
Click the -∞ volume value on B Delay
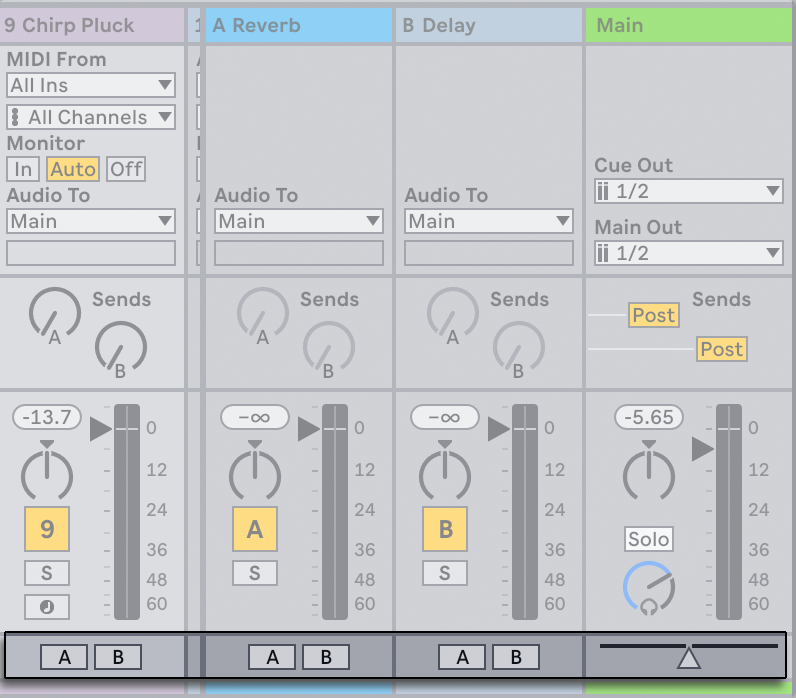445,417
